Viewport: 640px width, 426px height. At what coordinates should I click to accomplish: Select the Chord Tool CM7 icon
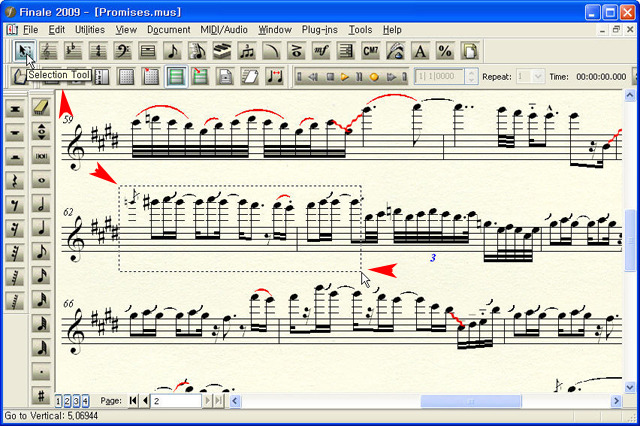[371, 51]
